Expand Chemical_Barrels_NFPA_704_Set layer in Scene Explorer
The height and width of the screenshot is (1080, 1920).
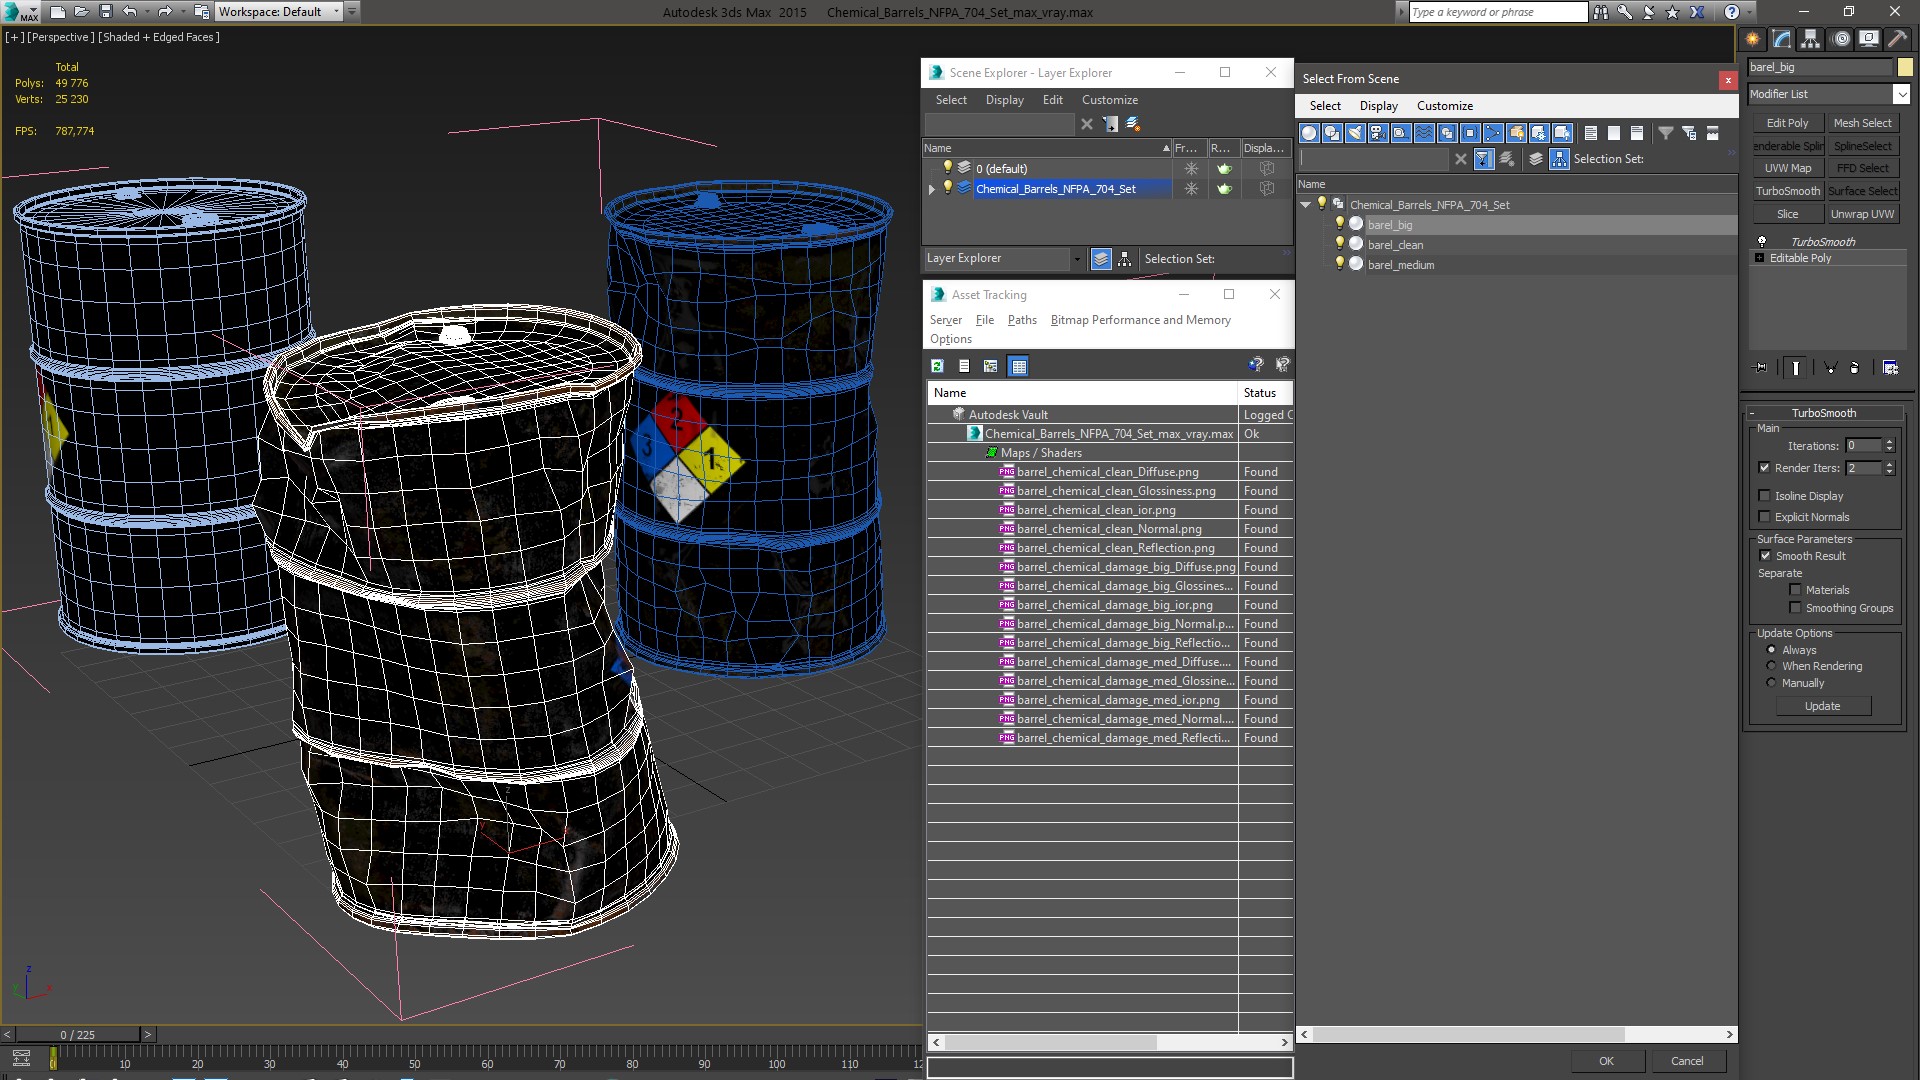tap(932, 189)
